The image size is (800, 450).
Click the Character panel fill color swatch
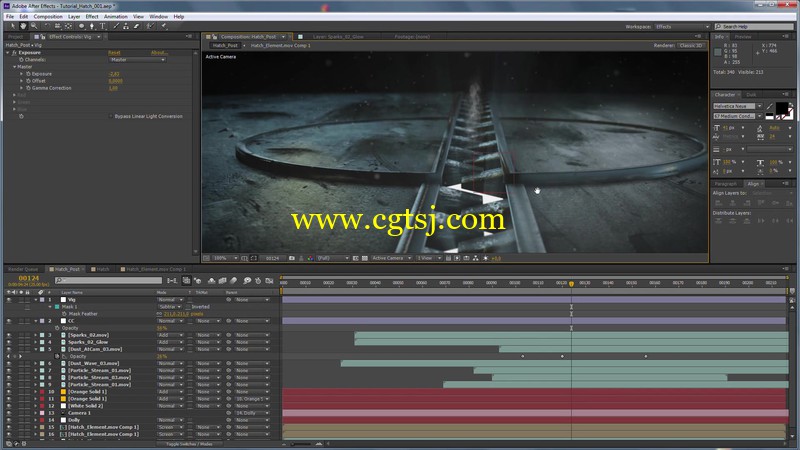pyautogui.click(x=782, y=108)
